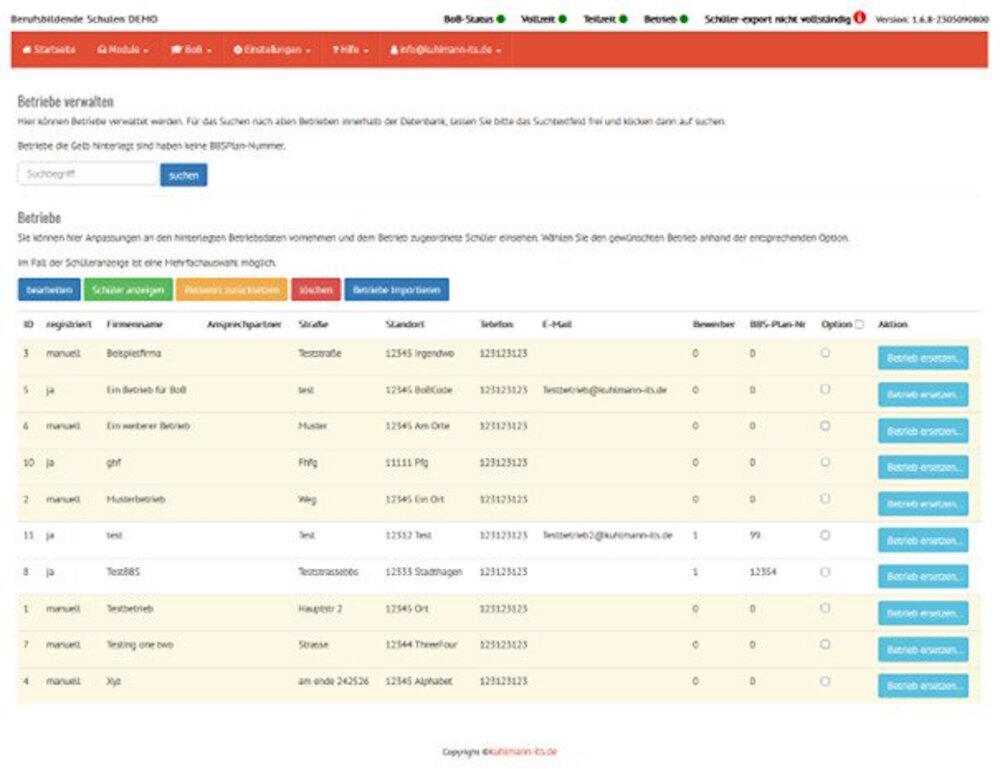The width and height of the screenshot is (1000, 769).
Task: Select the option for Beispielfirma row
Action: (825, 352)
